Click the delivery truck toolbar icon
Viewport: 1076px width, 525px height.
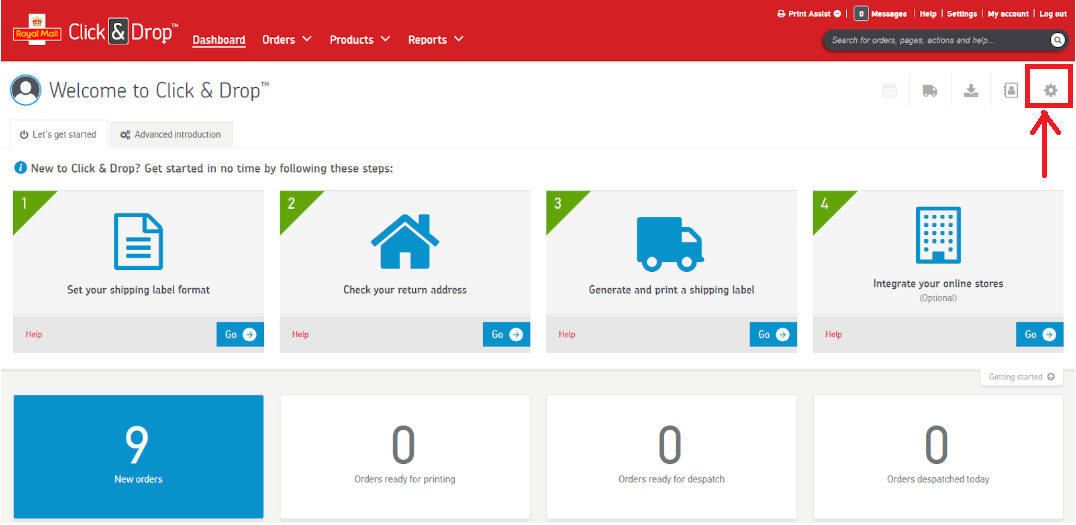click(x=930, y=91)
